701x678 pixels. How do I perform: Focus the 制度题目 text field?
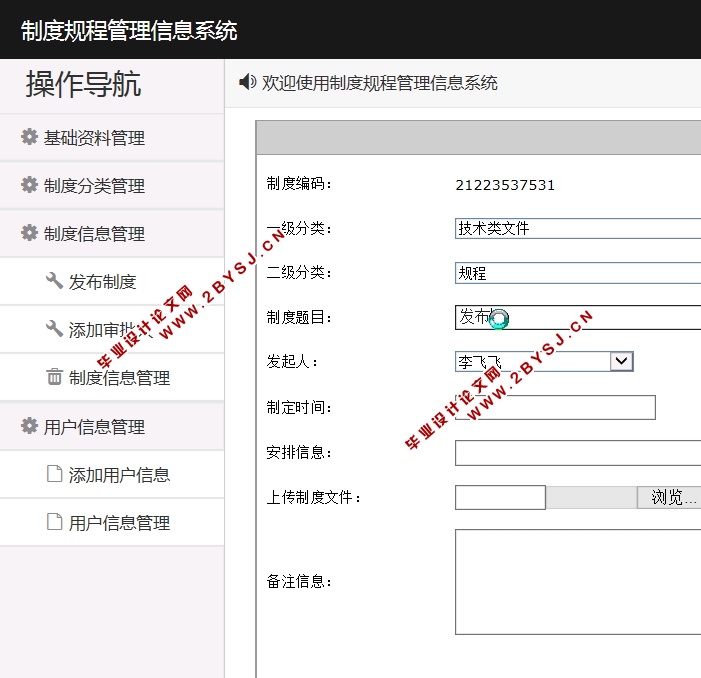tap(578, 317)
